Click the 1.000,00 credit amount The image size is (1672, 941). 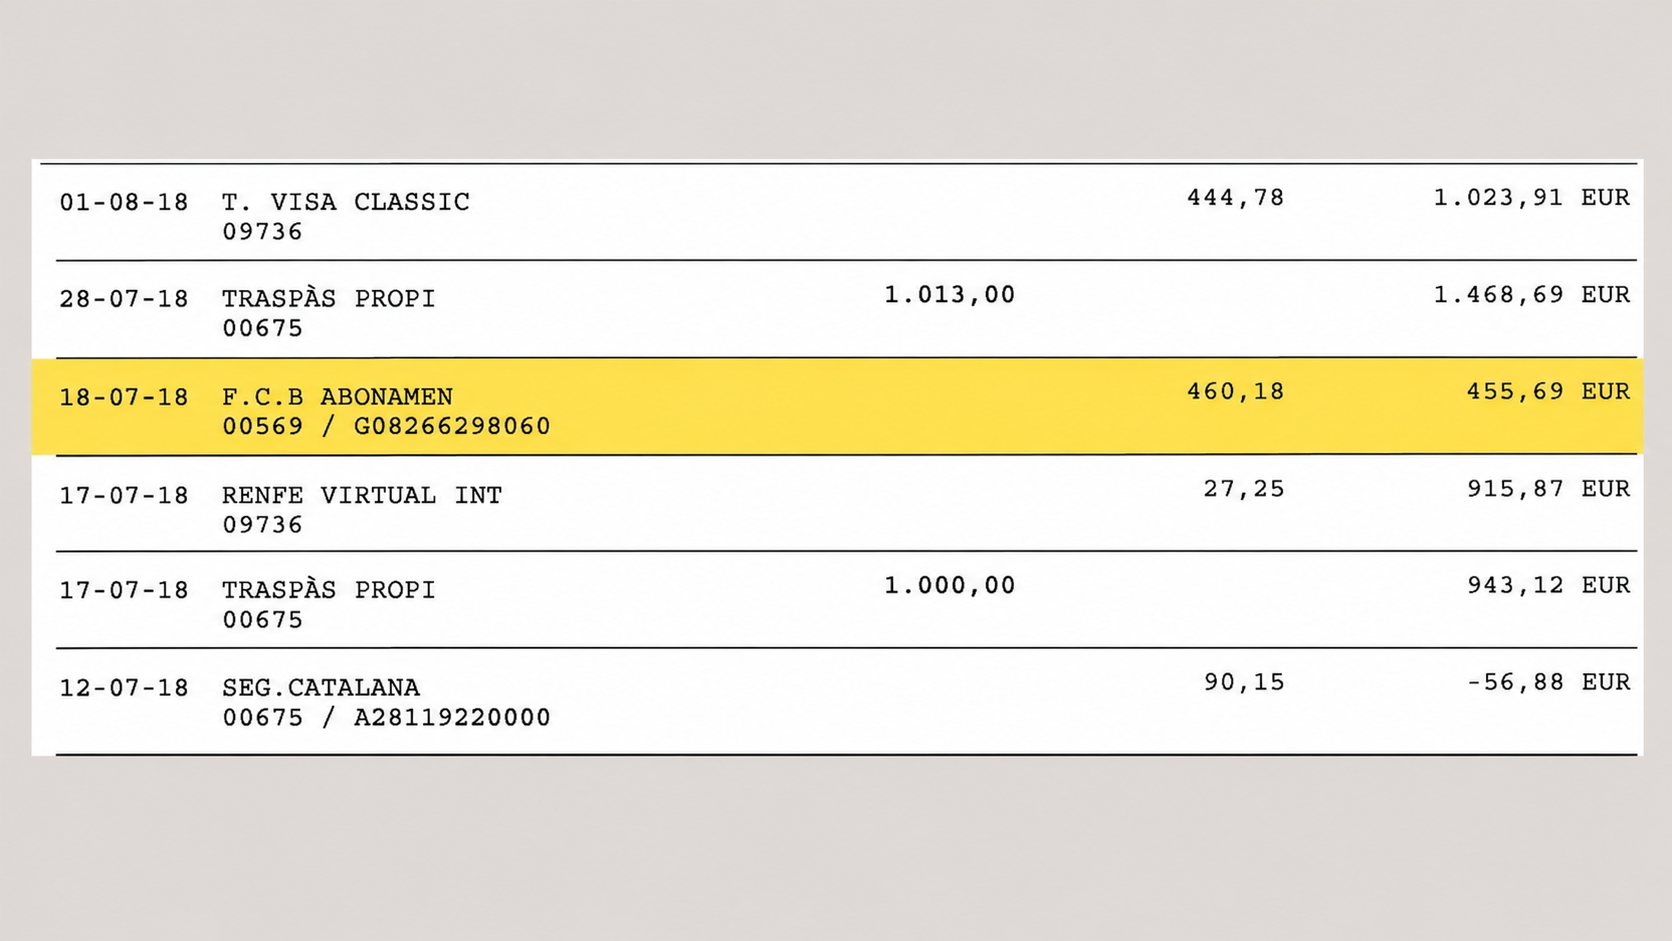tap(949, 585)
